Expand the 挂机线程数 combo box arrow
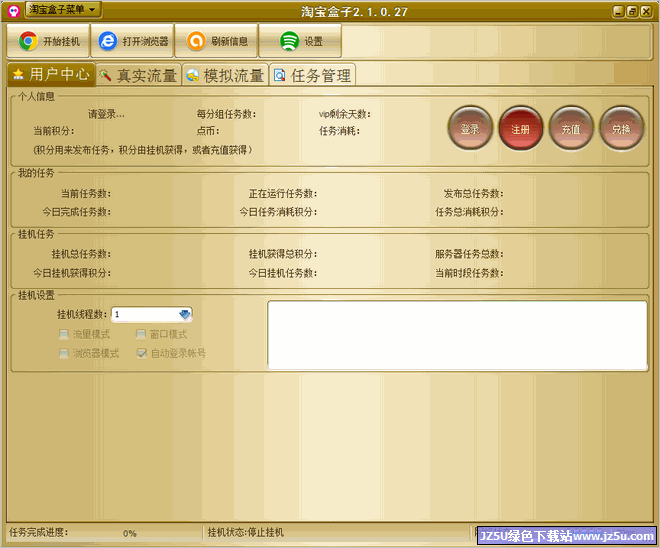Viewport: 660px width, 548px height. pos(184,314)
